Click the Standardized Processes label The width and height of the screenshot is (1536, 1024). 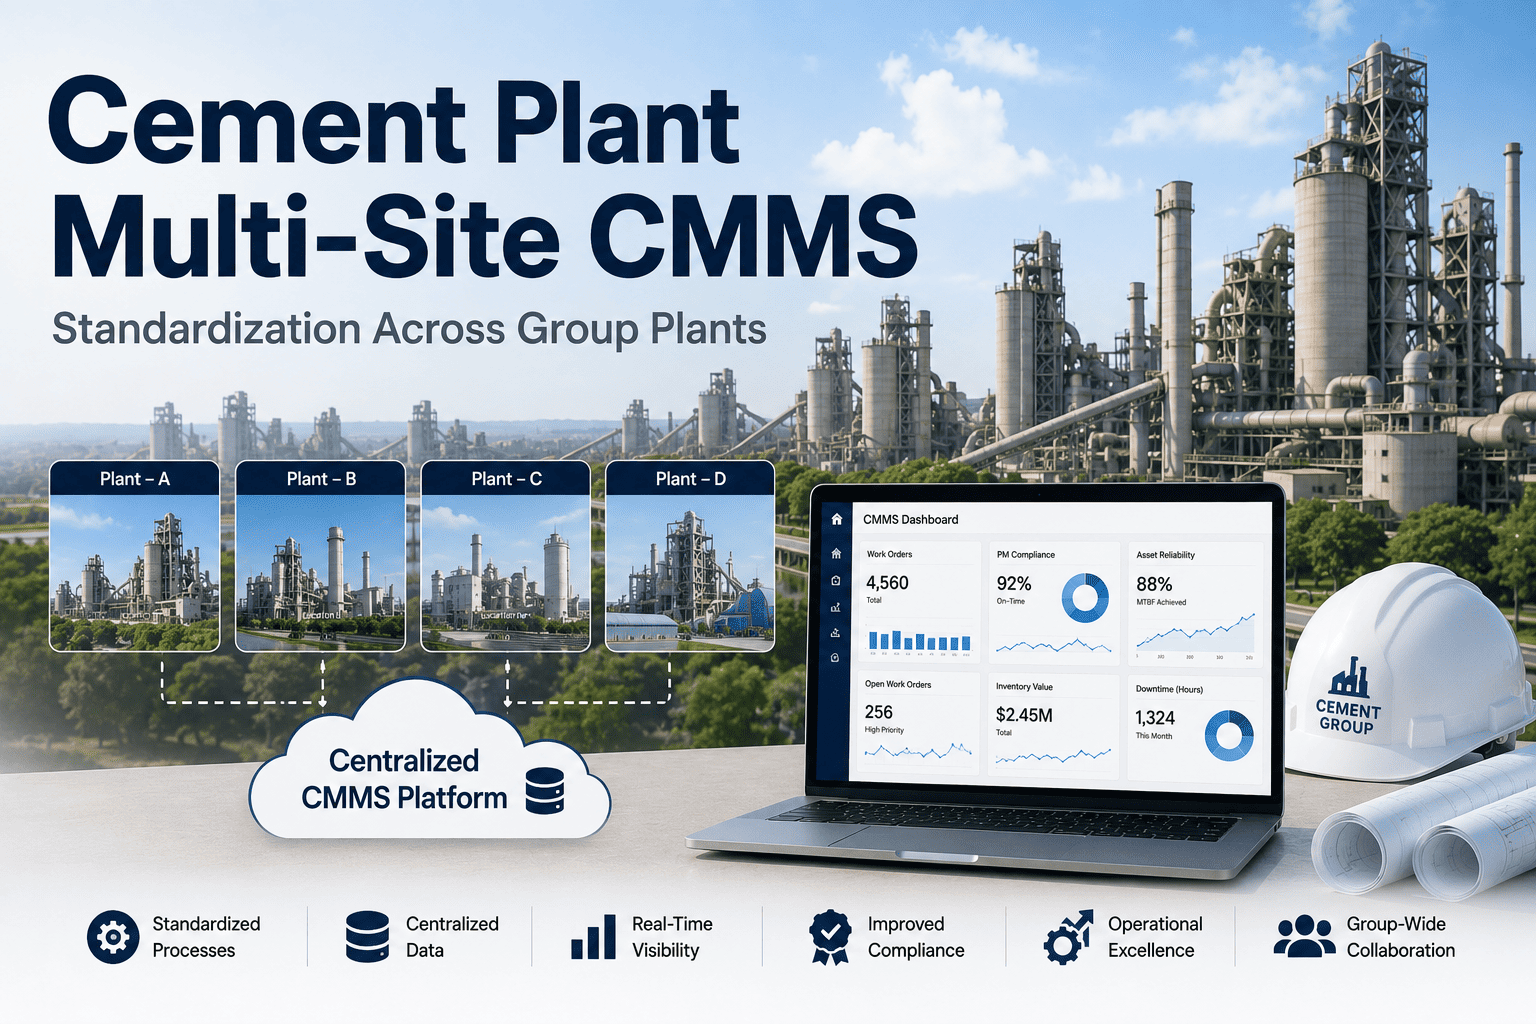[x=206, y=937]
